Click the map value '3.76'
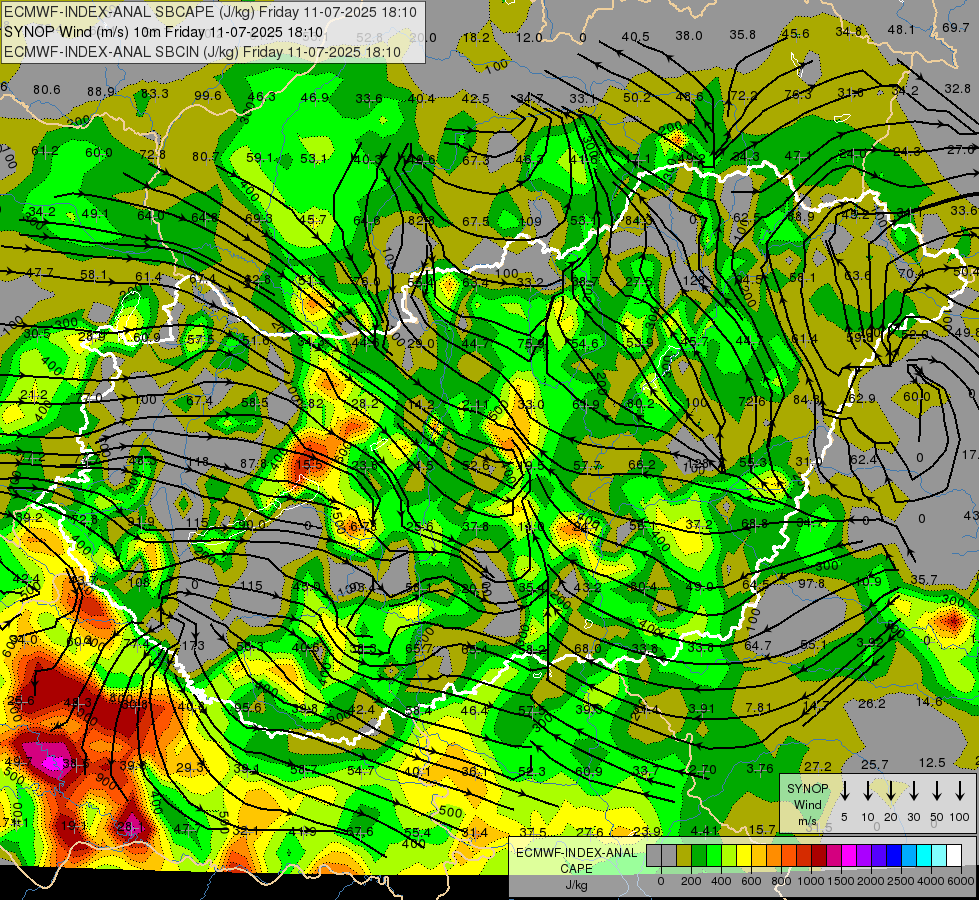The width and height of the screenshot is (979, 900). (760, 768)
